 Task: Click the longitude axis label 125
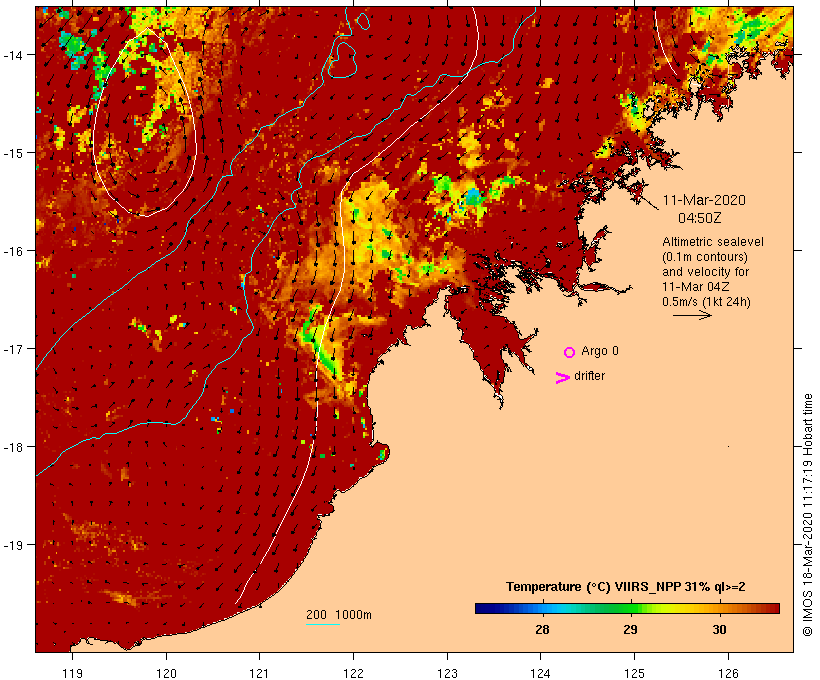coord(634,673)
